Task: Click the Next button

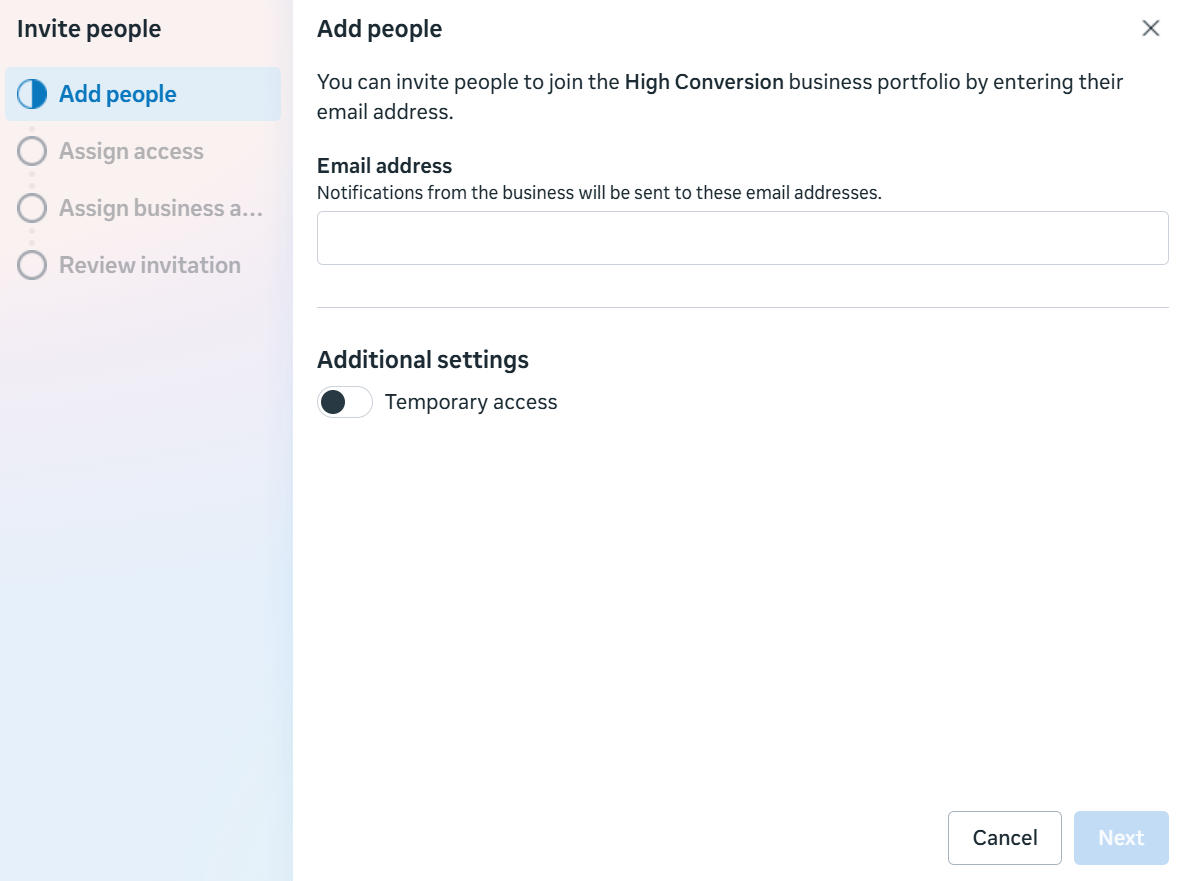Action: click(x=1121, y=838)
